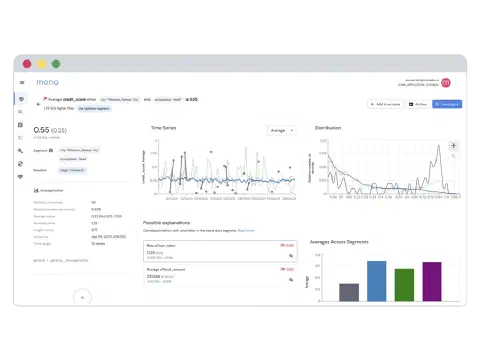Open the clipboard icon in sidebar
Viewport: 480px width, 361px height.
pos(20,125)
